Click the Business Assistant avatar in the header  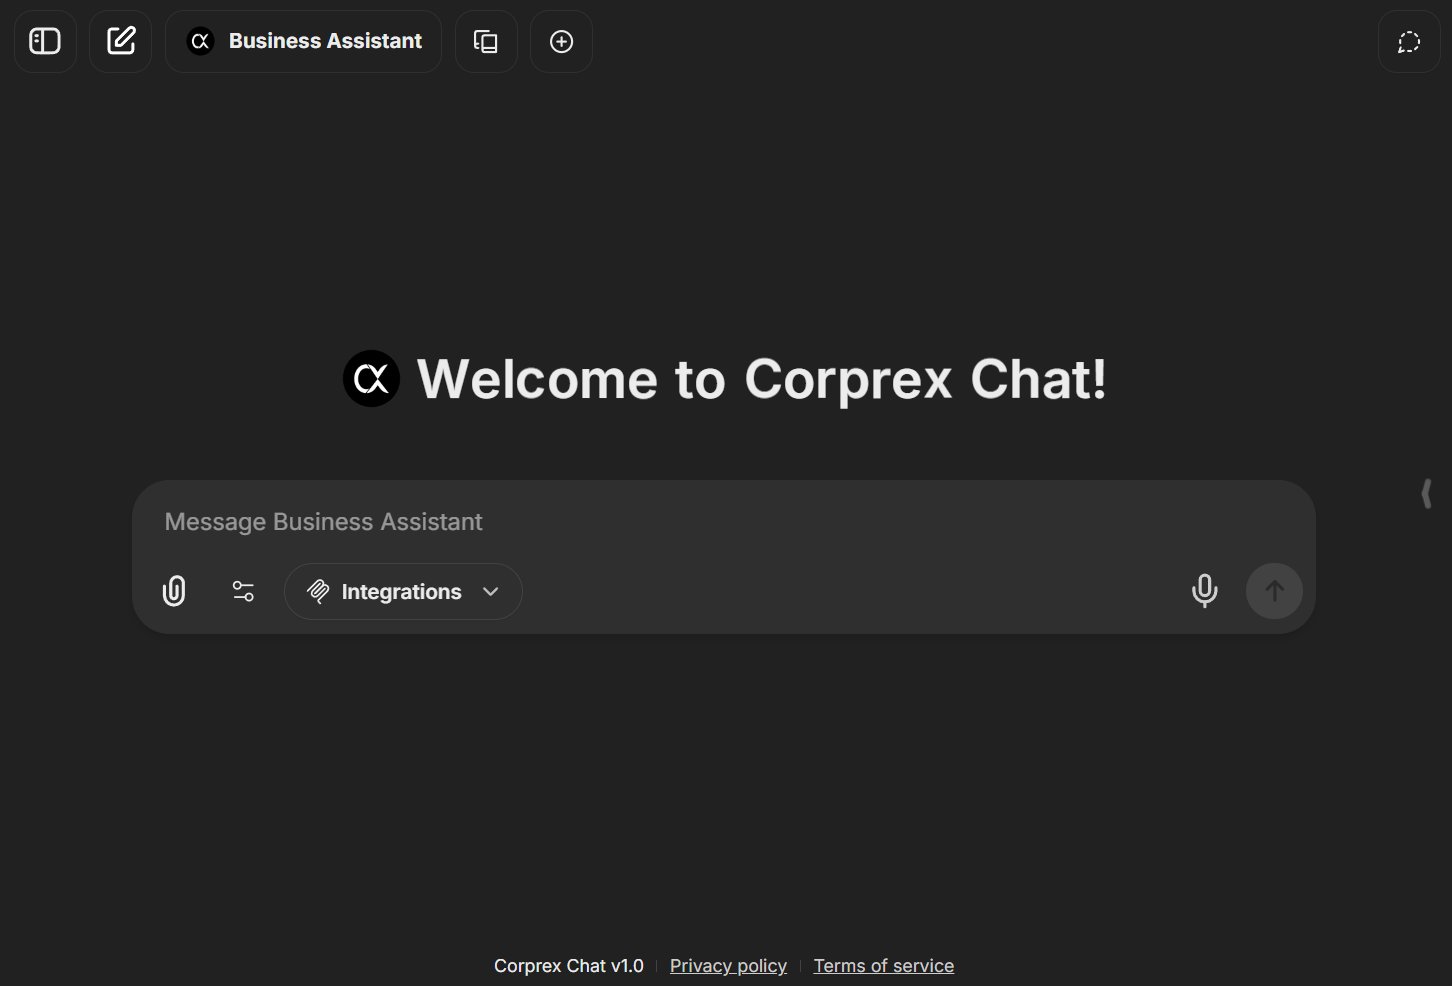[200, 41]
